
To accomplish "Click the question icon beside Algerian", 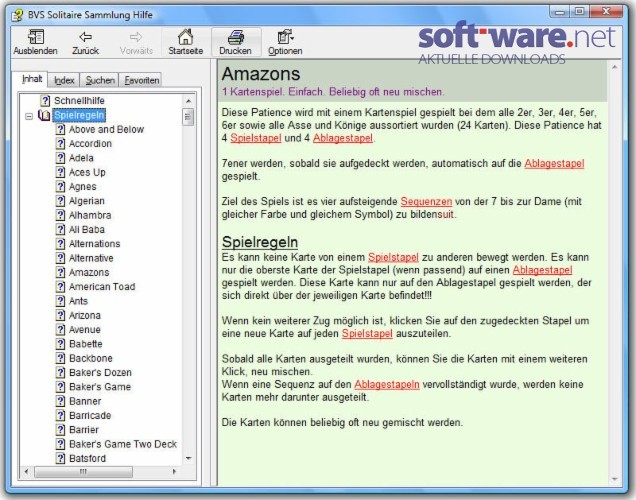I will (x=60, y=201).
